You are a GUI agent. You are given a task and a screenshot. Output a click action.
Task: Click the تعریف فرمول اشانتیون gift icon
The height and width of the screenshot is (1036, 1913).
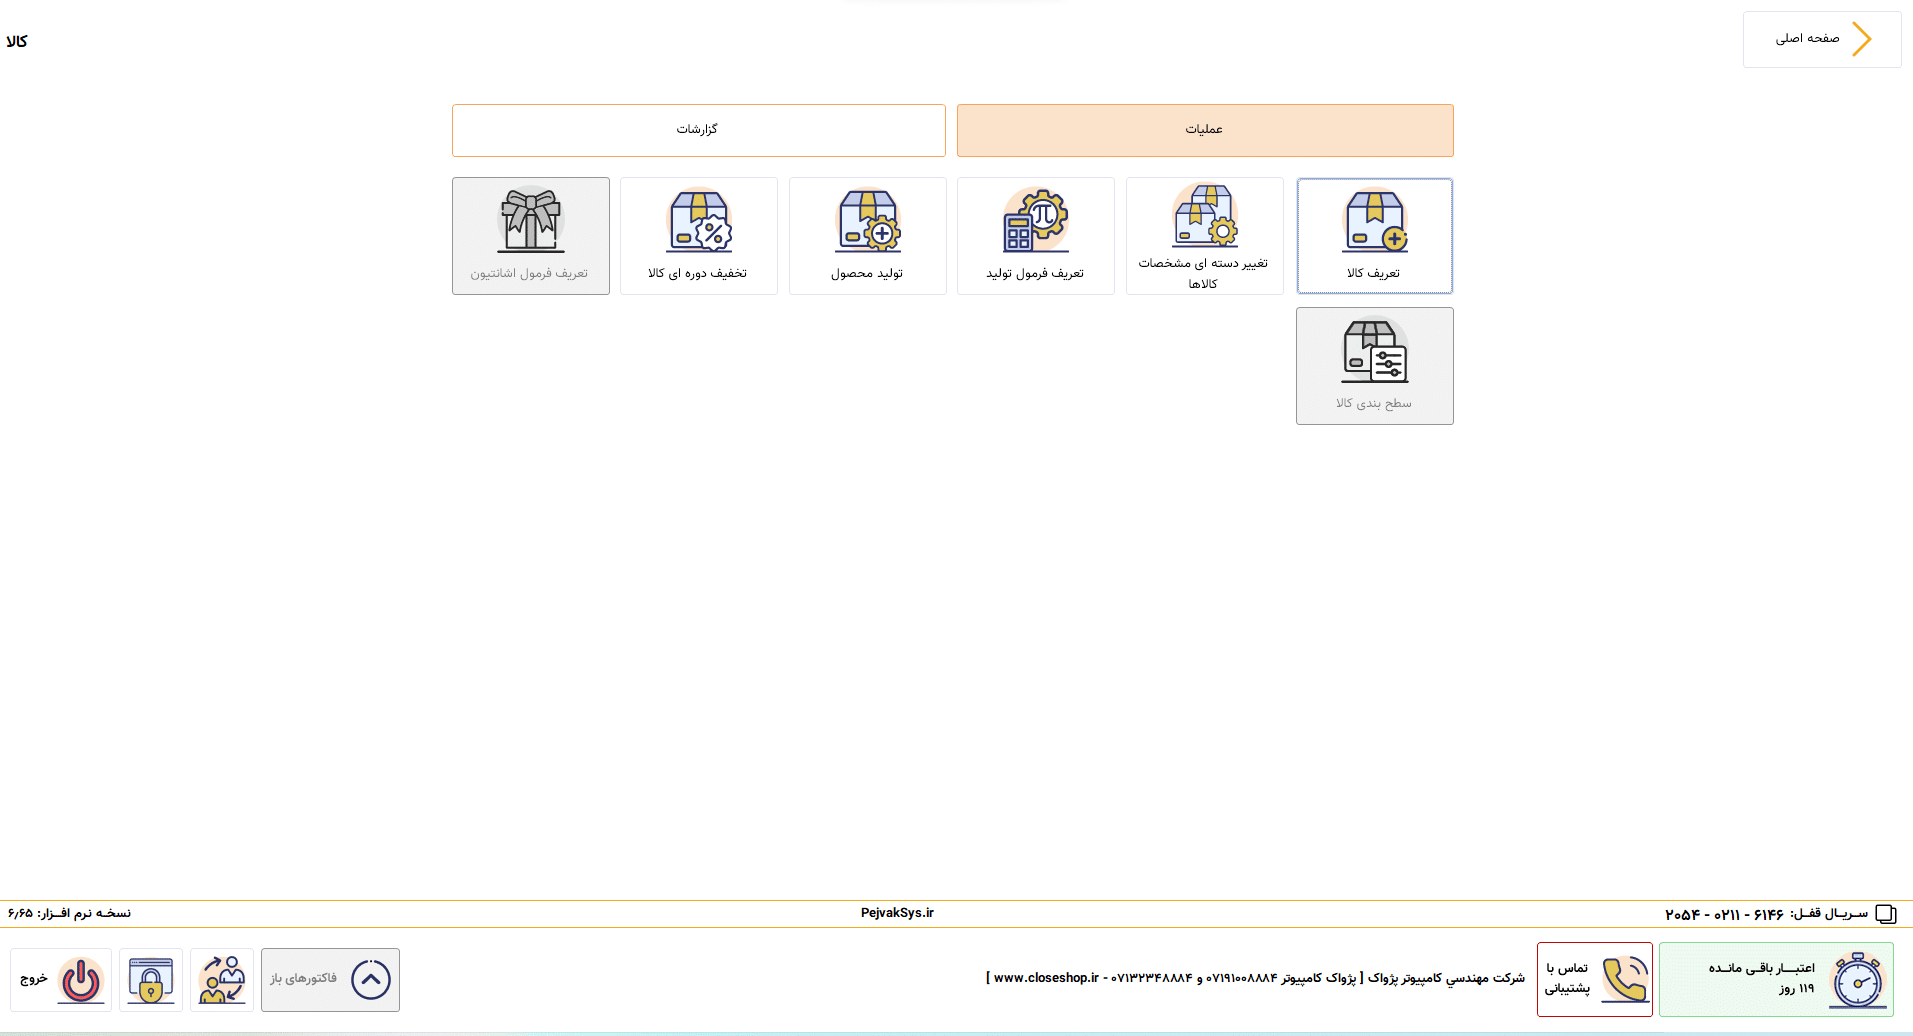click(x=531, y=220)
